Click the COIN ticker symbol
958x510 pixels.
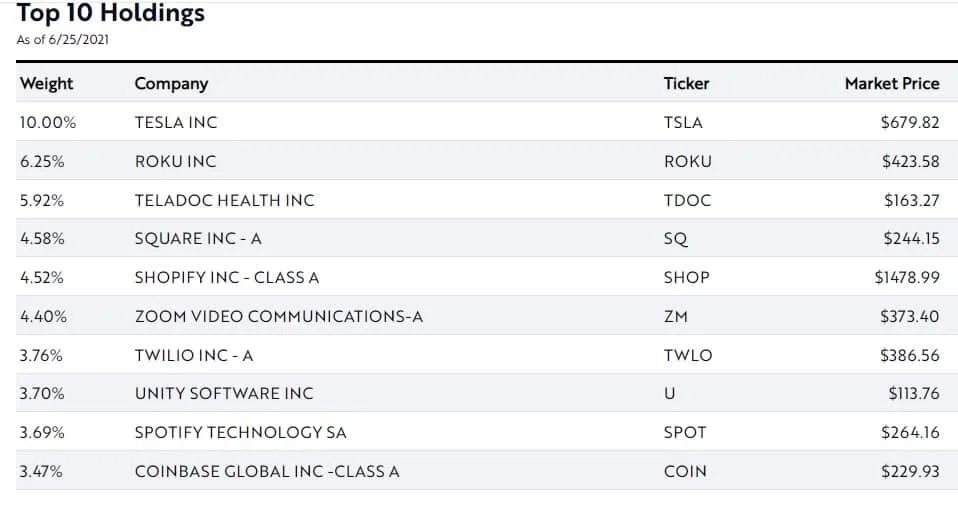tap(685, 472)
